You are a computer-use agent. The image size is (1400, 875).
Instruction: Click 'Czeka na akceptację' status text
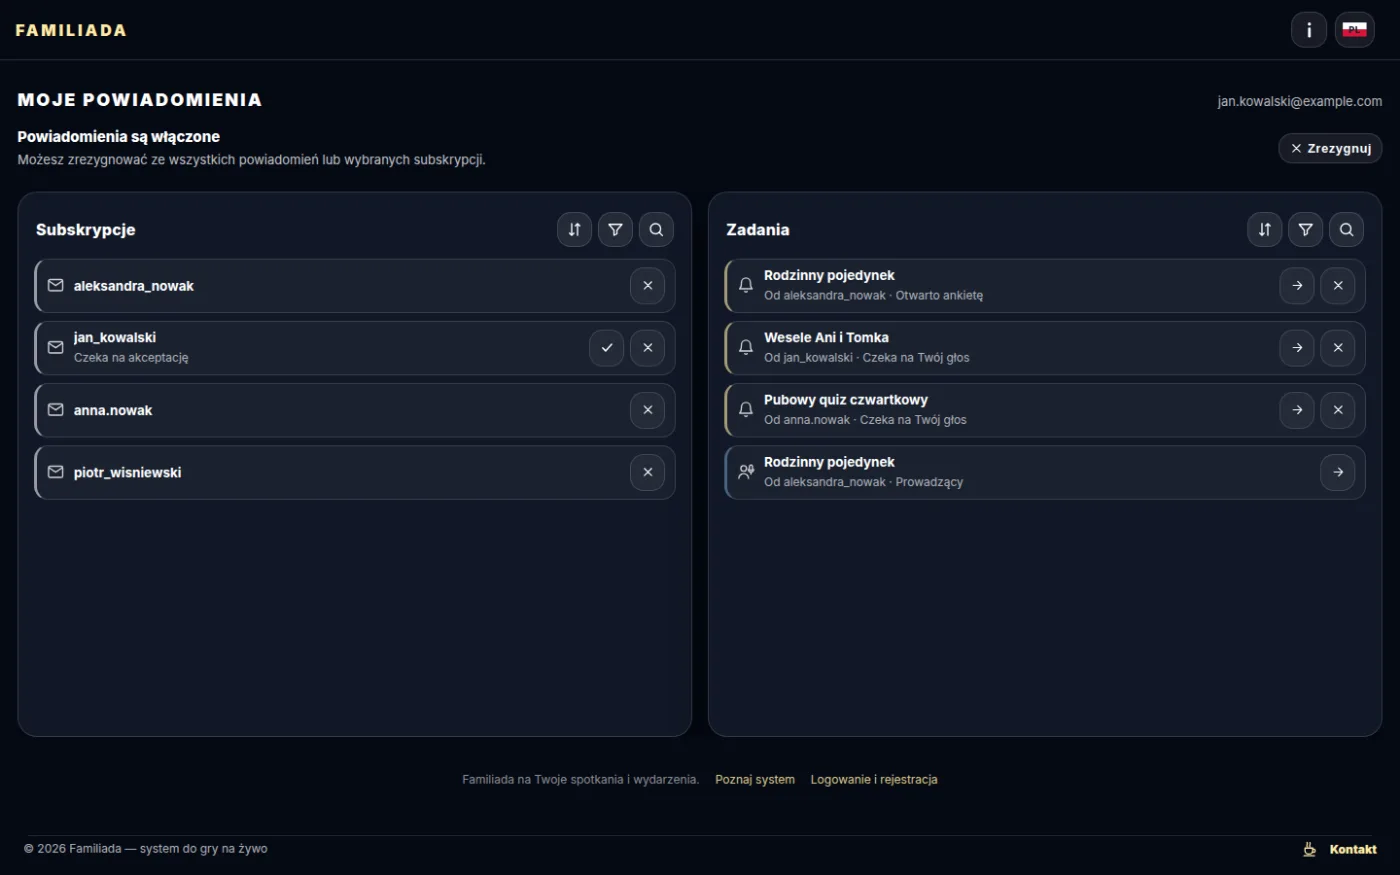[x=131, y=358]
